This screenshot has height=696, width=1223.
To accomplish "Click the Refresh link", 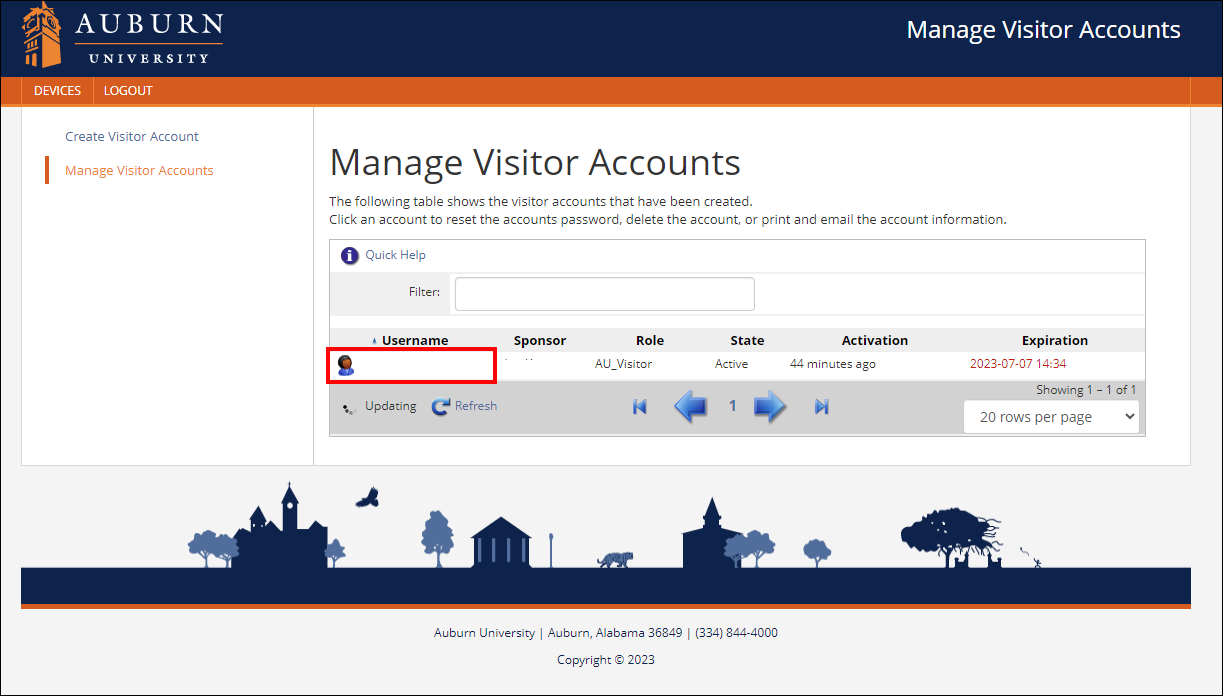I will click(x=476, y=406).
